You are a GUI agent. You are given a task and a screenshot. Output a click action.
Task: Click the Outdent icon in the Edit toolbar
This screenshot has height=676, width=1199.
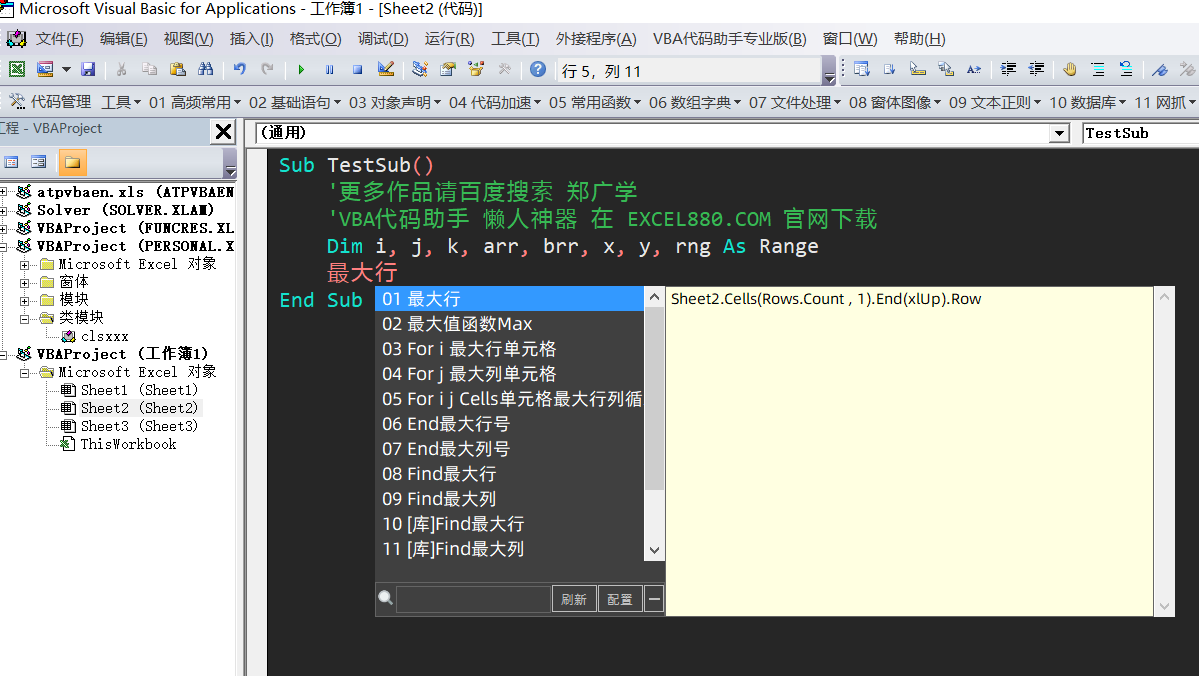tap(1036, 70)
